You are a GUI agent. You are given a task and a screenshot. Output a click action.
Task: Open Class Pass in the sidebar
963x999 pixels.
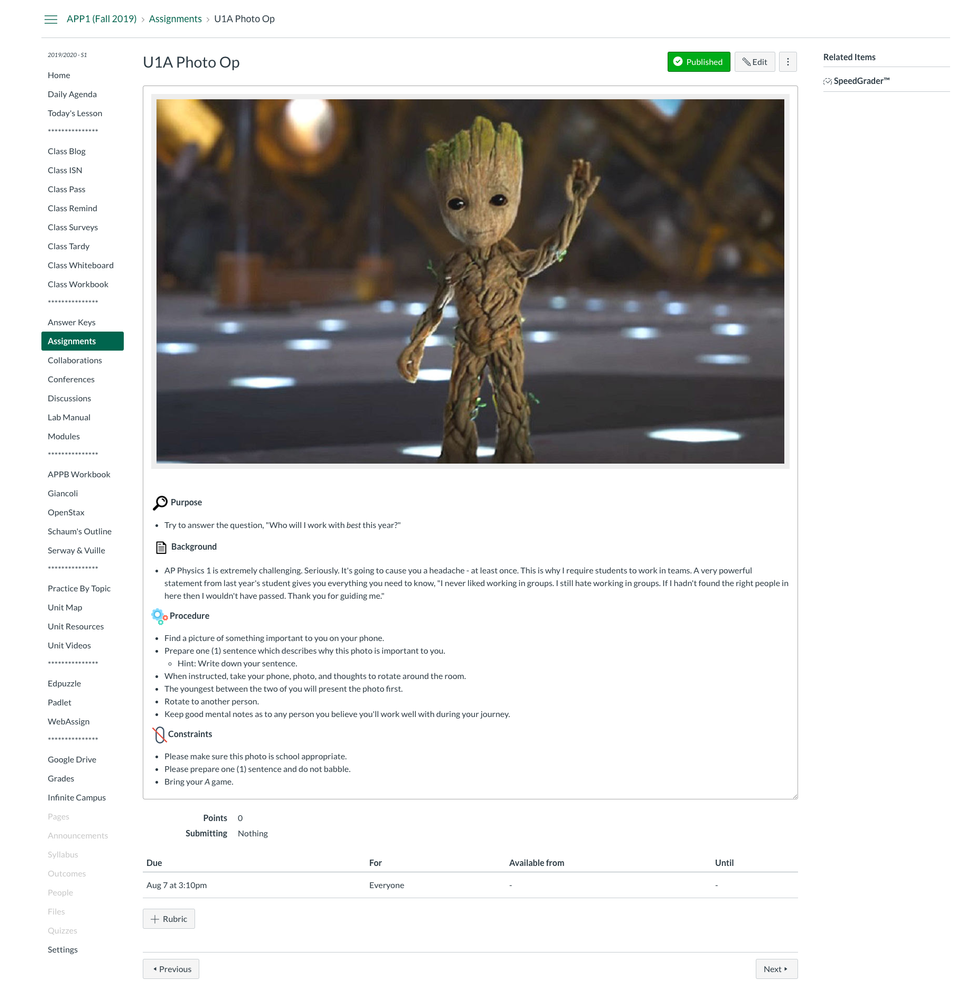pyautogui.click(x=66, y=189)
